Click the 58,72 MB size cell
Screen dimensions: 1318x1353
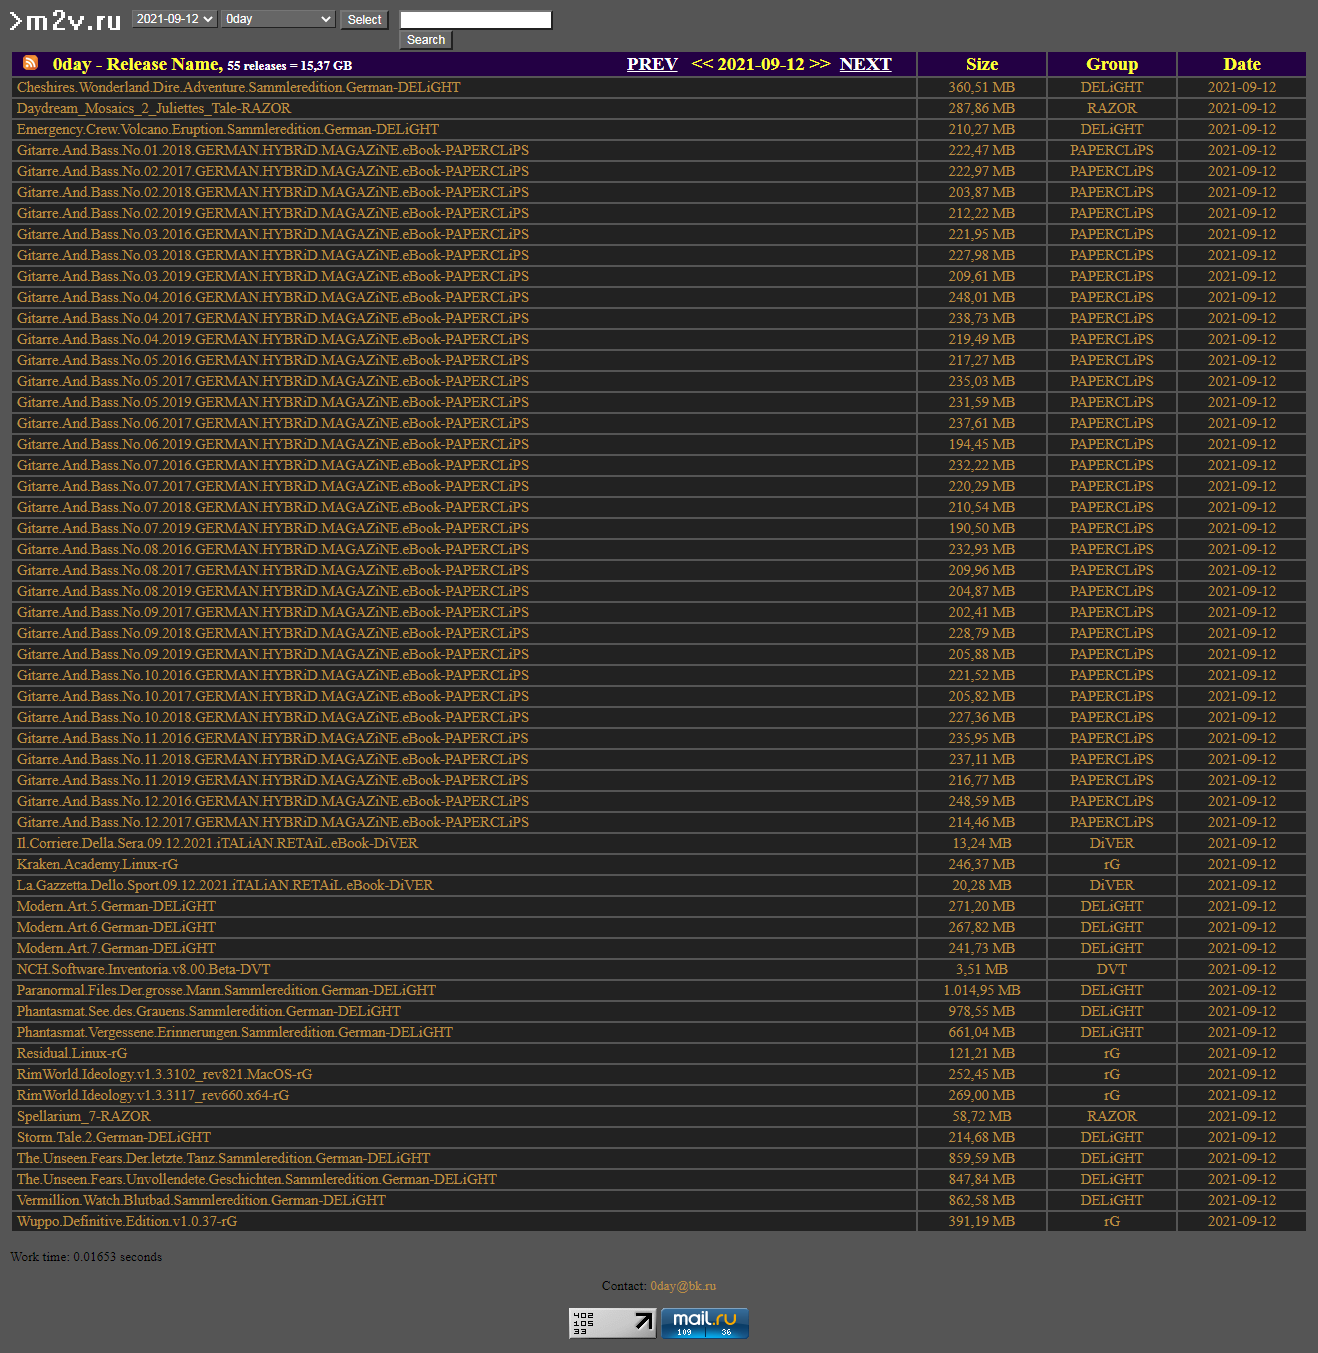click(982, 1116)
